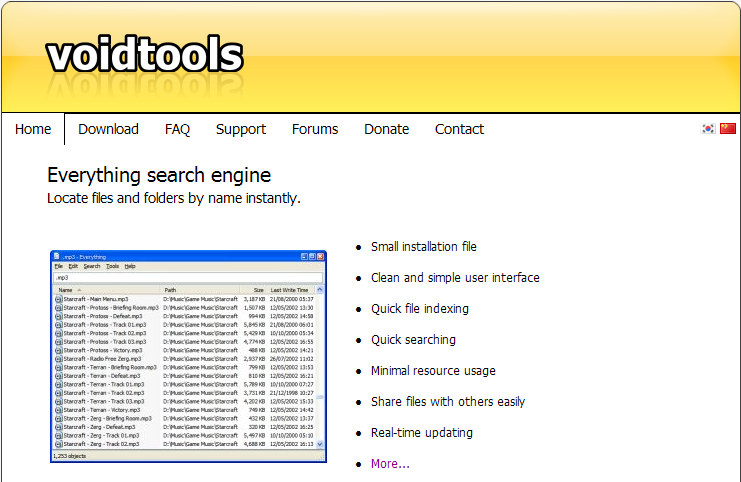This screenshot has height=482, width=741.
Task: Click 'Quick searching' bullet text
Action: (x=413, y=340)
